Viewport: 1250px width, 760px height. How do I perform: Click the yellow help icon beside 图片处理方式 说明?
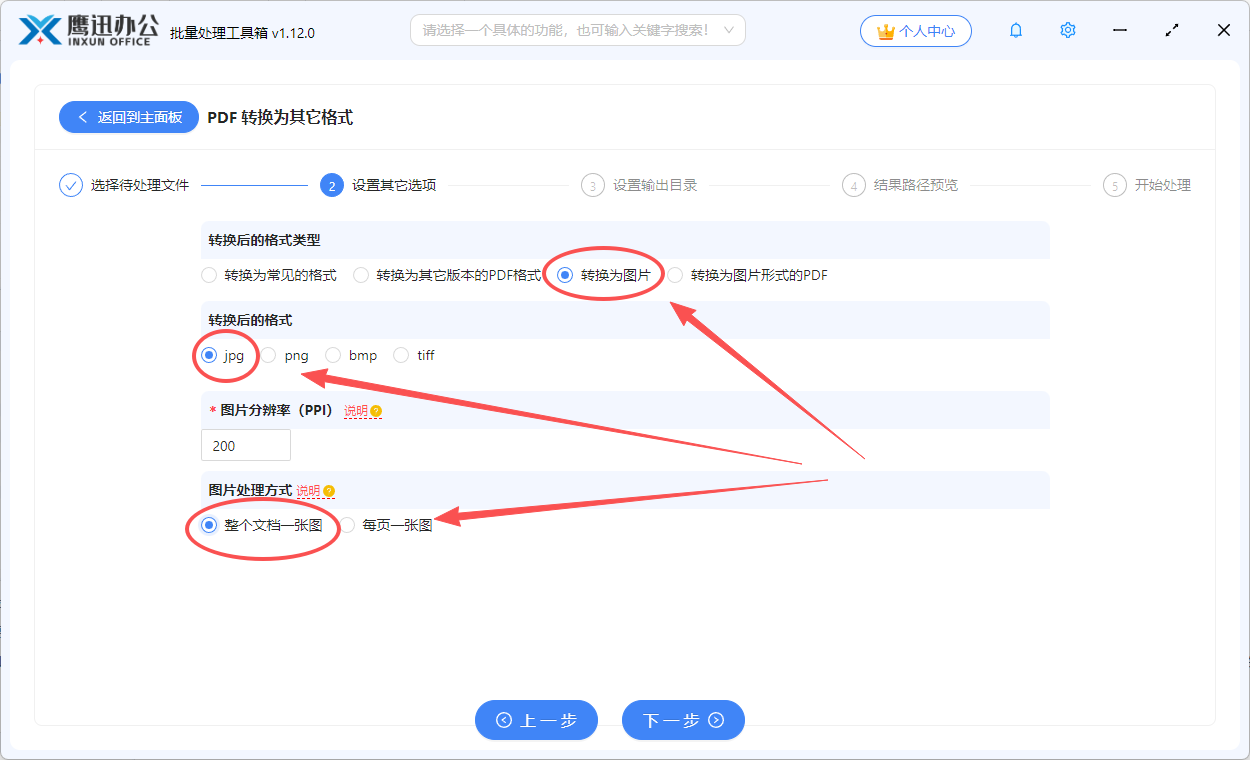[x=329, y=491]
